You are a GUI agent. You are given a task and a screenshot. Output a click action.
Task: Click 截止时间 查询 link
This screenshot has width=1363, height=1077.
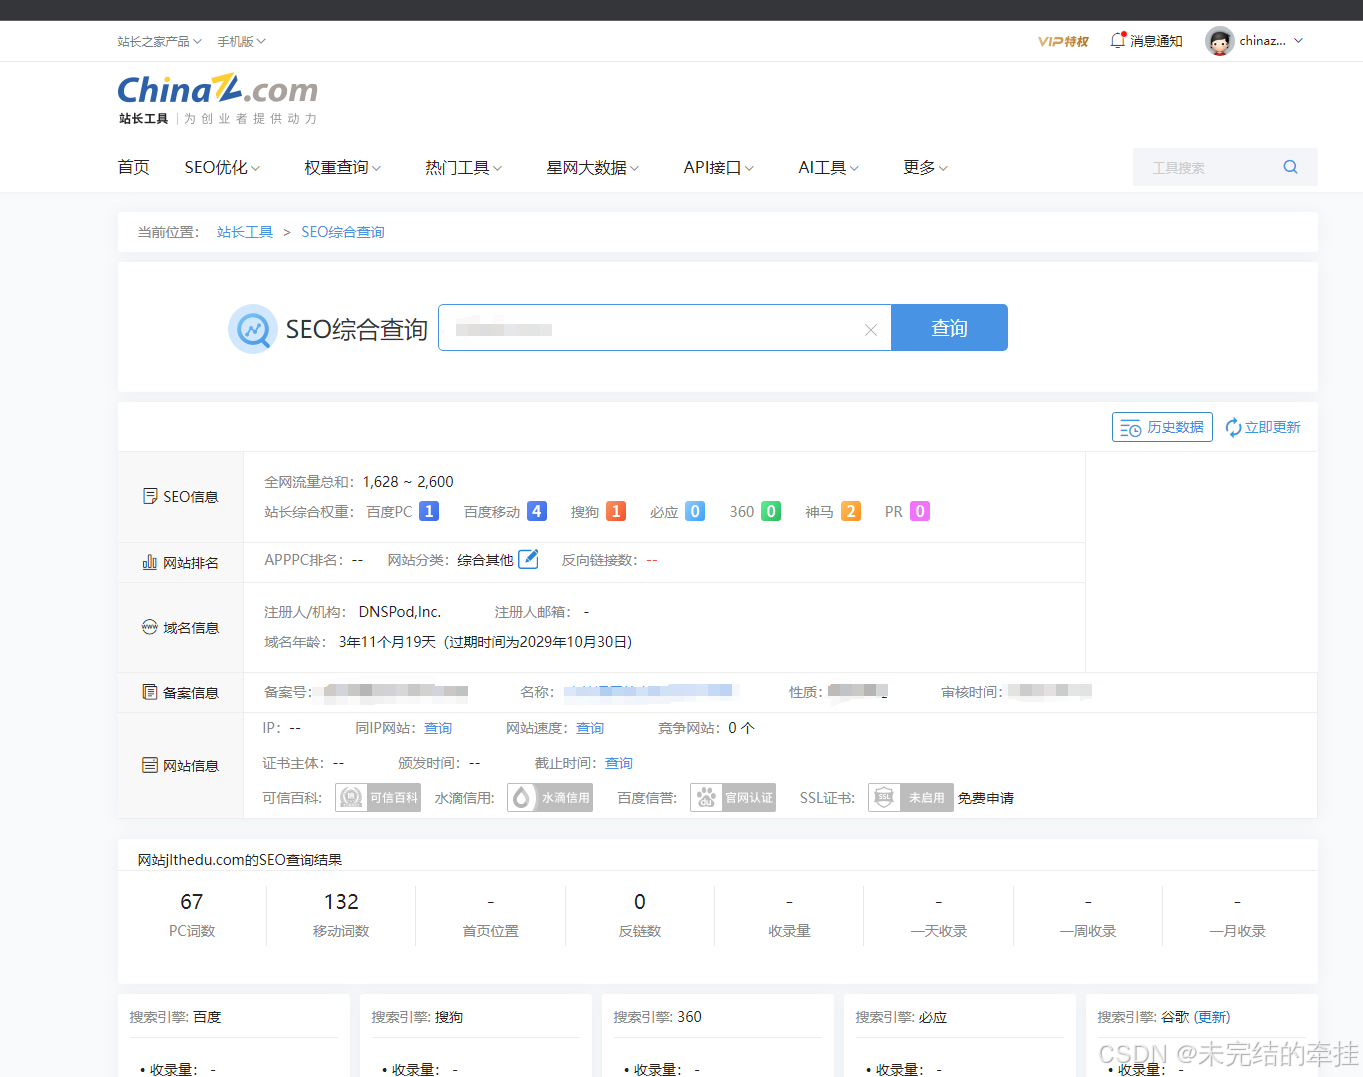[619, 763]
